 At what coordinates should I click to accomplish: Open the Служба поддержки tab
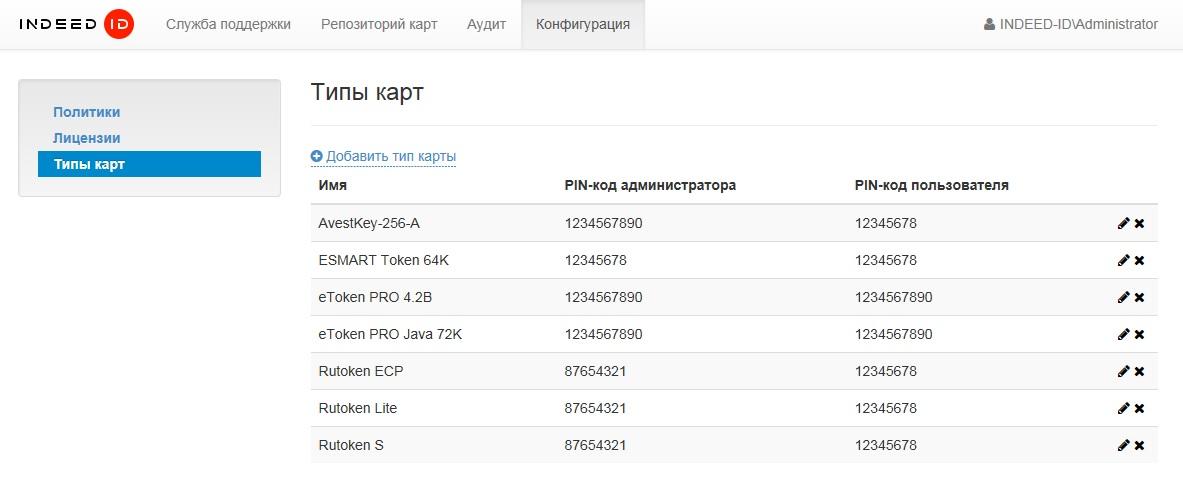tap(228, 24)
